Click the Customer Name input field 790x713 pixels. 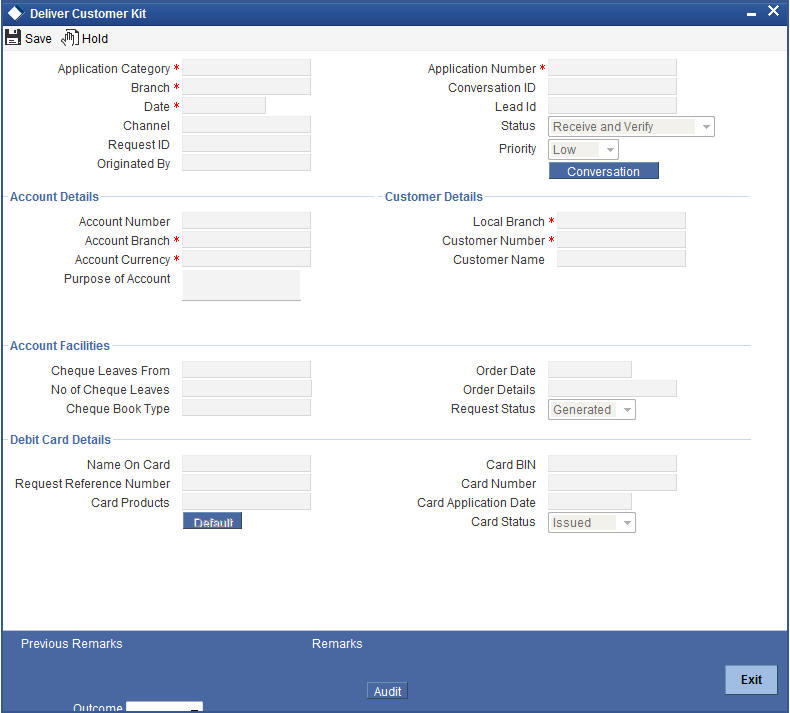(621, 259)
